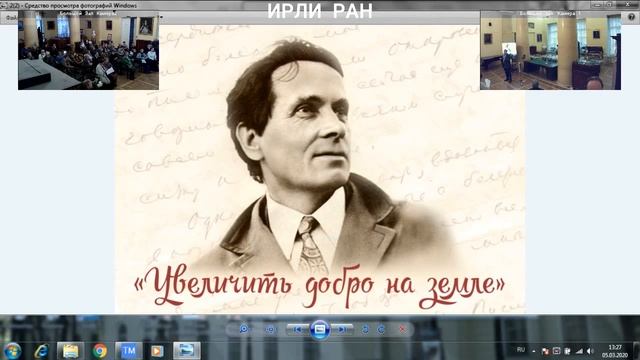Go to the previous photo
The image size is (640, 360).
(x=298, y=329)
